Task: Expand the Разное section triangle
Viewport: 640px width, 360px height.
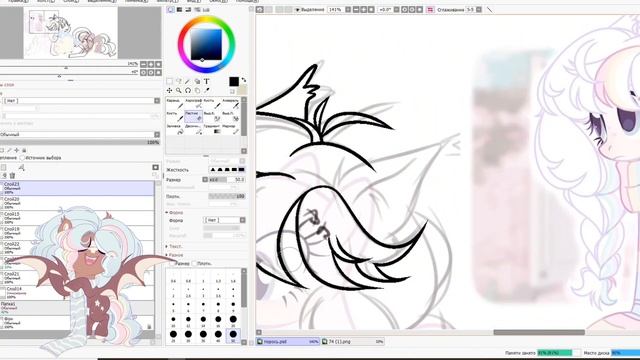Action: [x=167, y=255]
